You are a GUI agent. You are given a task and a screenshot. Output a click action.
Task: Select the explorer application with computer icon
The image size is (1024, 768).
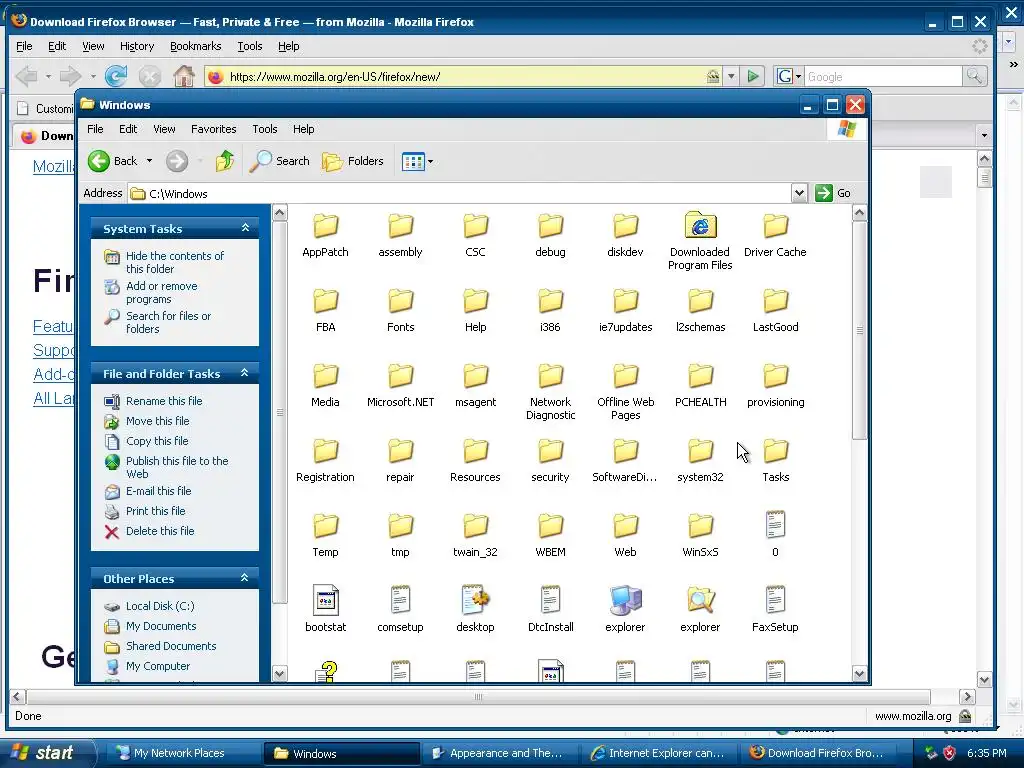pos(625,609)
